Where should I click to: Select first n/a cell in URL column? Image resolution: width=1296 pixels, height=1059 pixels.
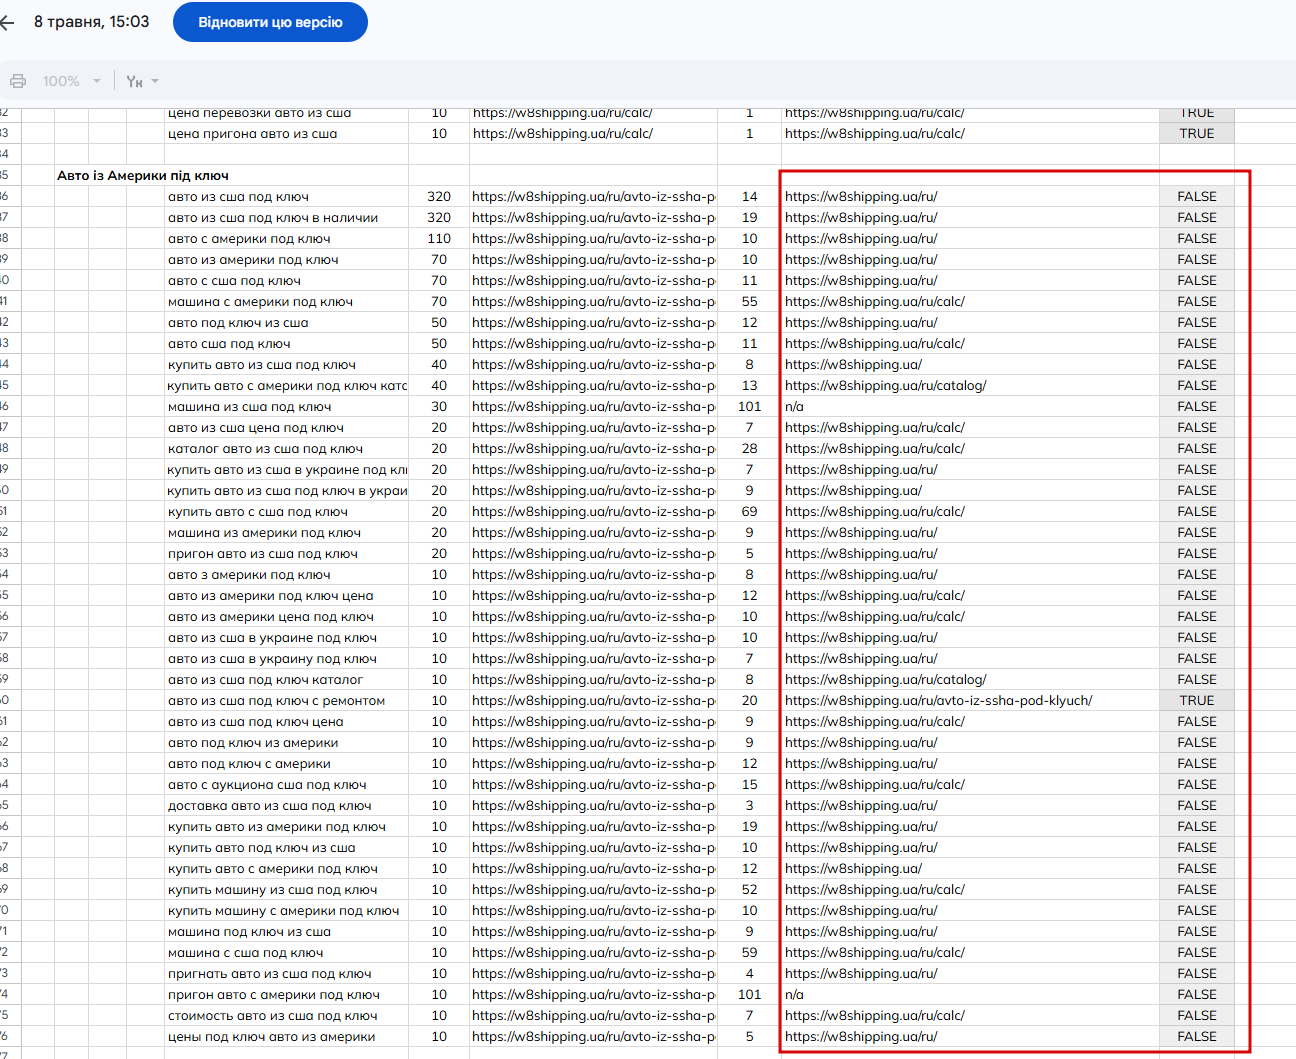pos(794,407)
